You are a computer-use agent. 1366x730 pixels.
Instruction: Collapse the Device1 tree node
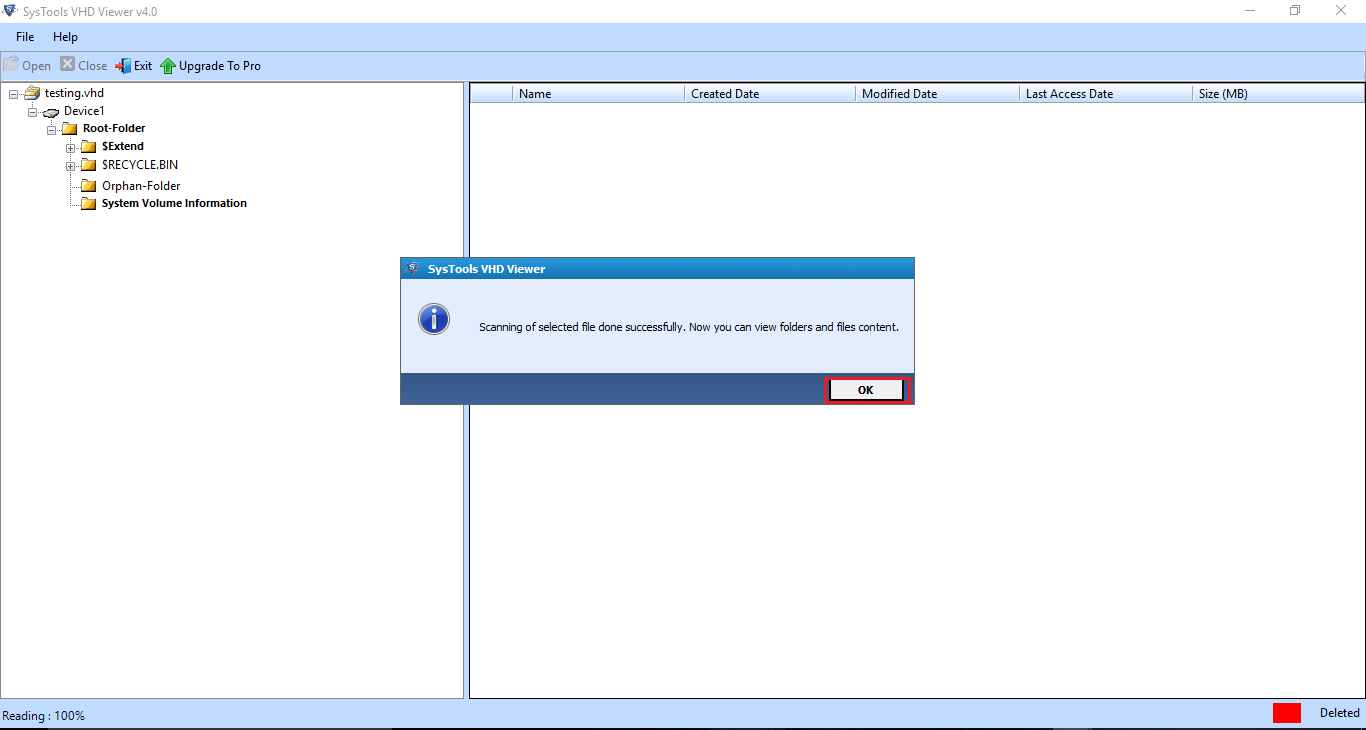tap(33, 112)
